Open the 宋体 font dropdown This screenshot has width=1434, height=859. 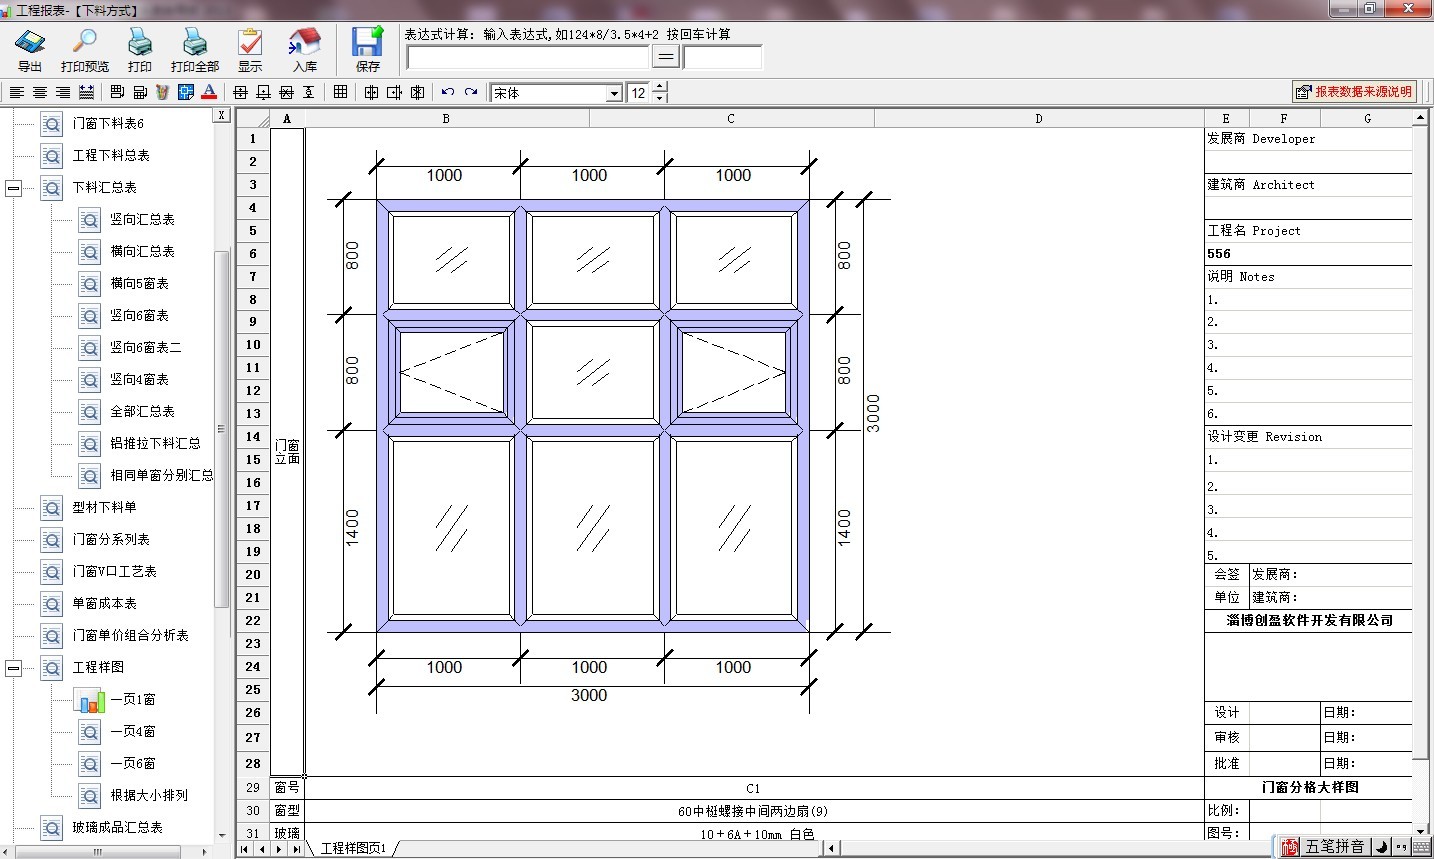[x=614, y=93]
